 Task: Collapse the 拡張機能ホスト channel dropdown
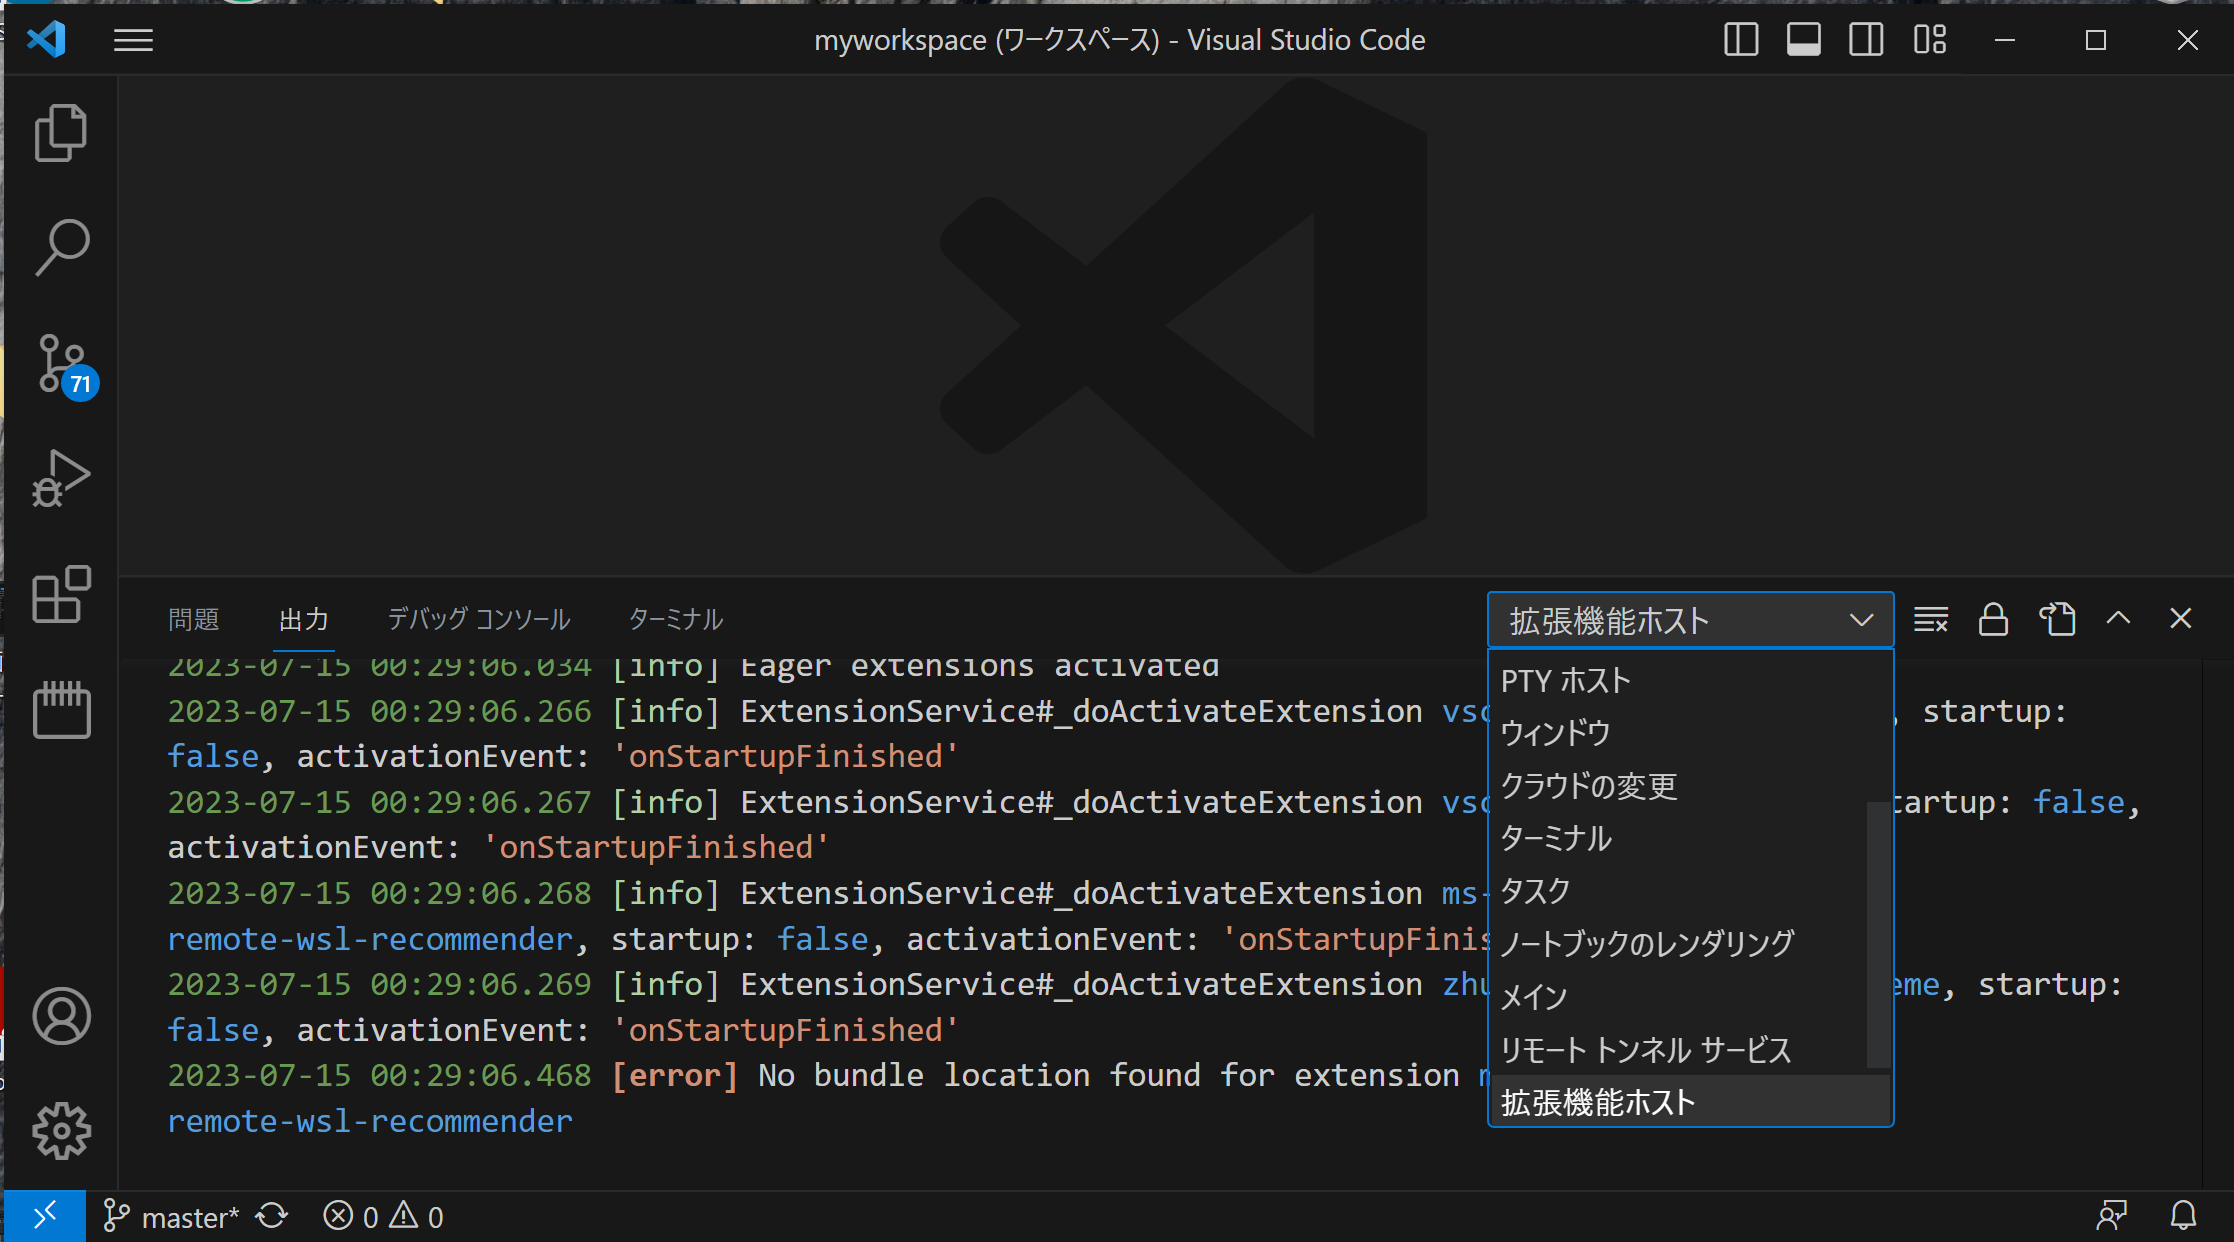tap(1690, 621)
